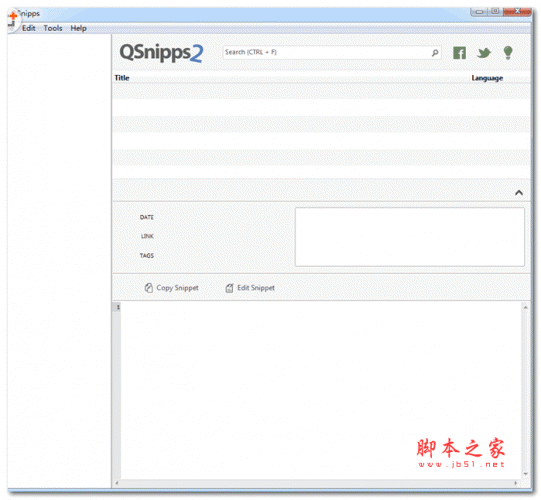The height and width of the screenshot is (500, 541).
Task: Sort snippets by Language column
Action: click(487, 78)
